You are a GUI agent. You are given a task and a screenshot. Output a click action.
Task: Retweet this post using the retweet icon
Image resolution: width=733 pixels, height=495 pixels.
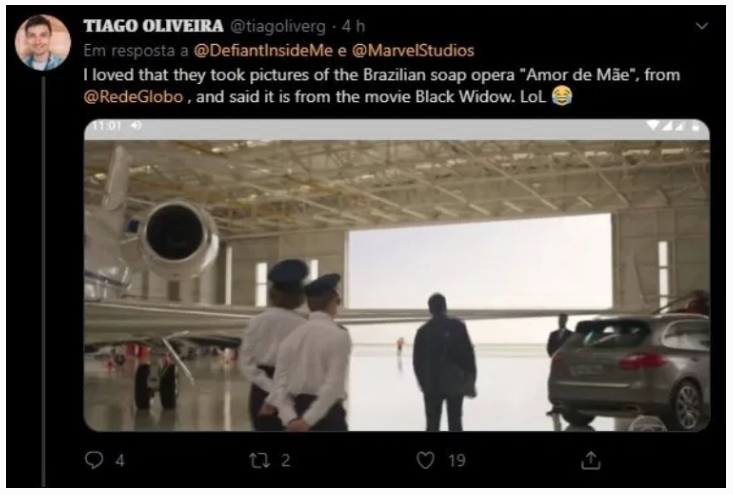point(259,460)
